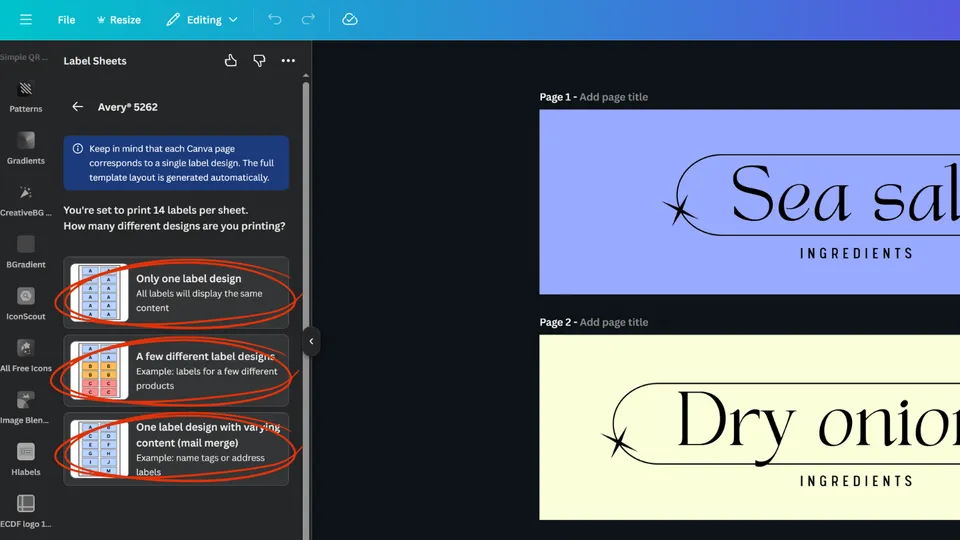960x540 pixels.
Task: Select star decoration on Page 1
Action: click(x=680, y=210)
